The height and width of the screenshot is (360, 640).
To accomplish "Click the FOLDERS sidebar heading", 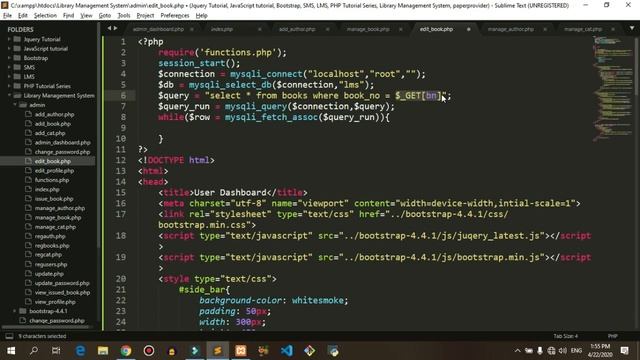I will click(20, 29).
